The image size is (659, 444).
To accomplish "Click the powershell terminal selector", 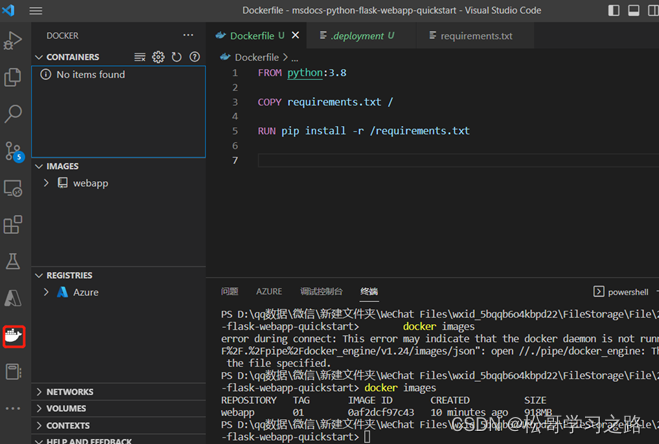I will [x=621, y=291].
